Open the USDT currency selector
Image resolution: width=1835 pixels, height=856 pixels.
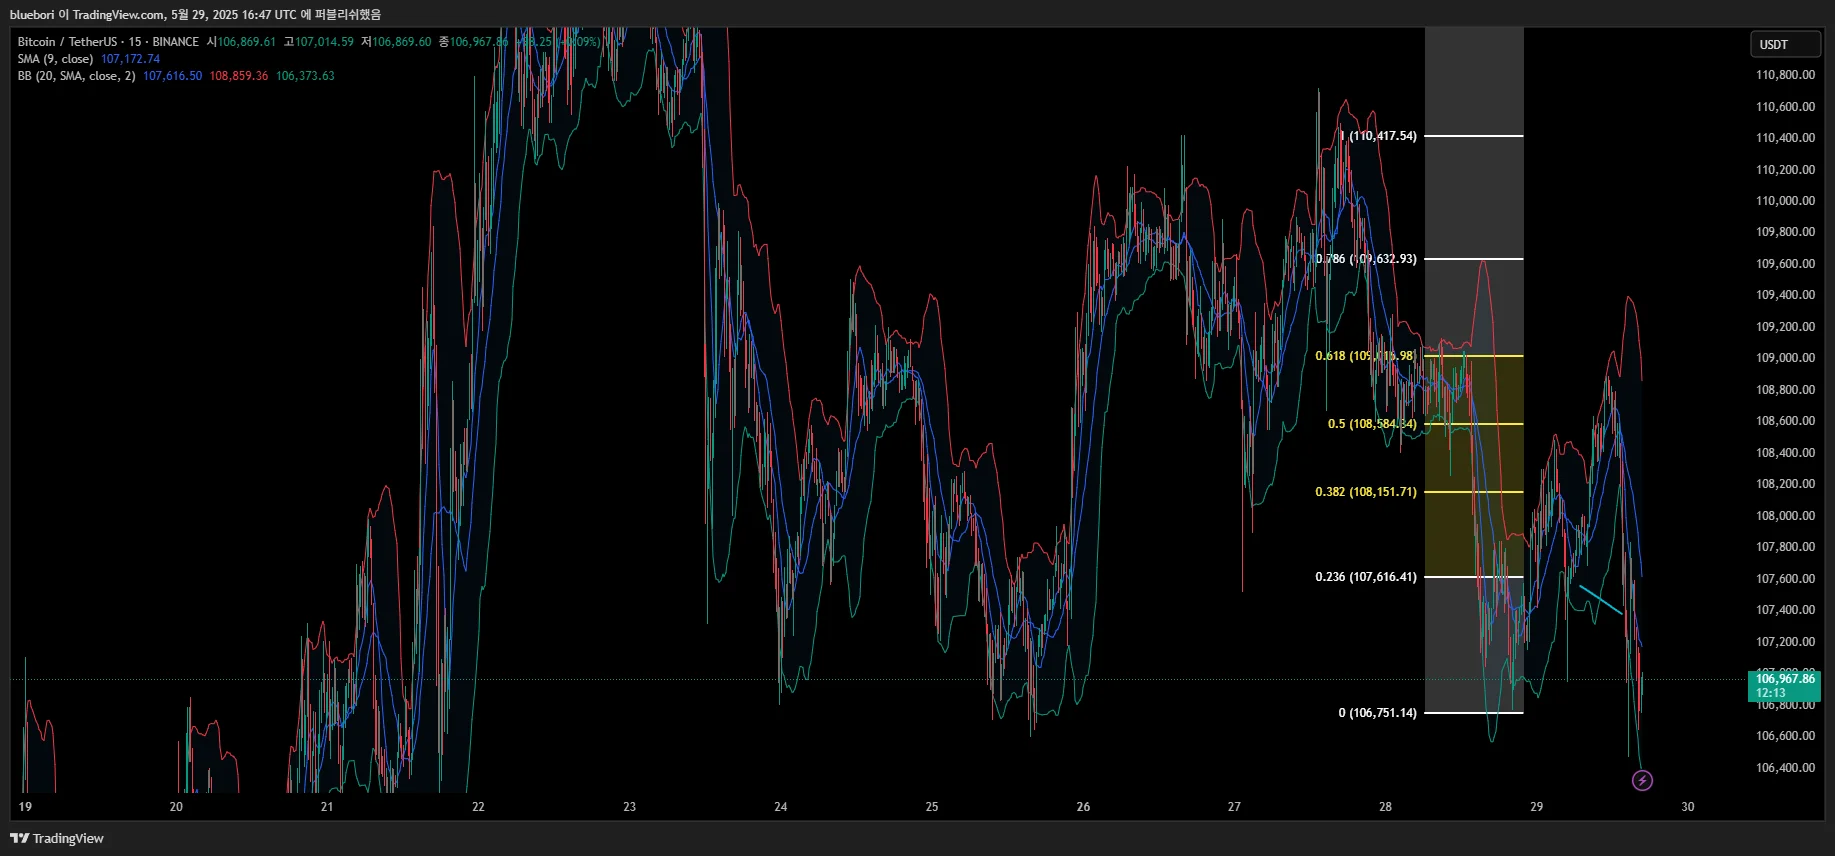coord(1785,44)
